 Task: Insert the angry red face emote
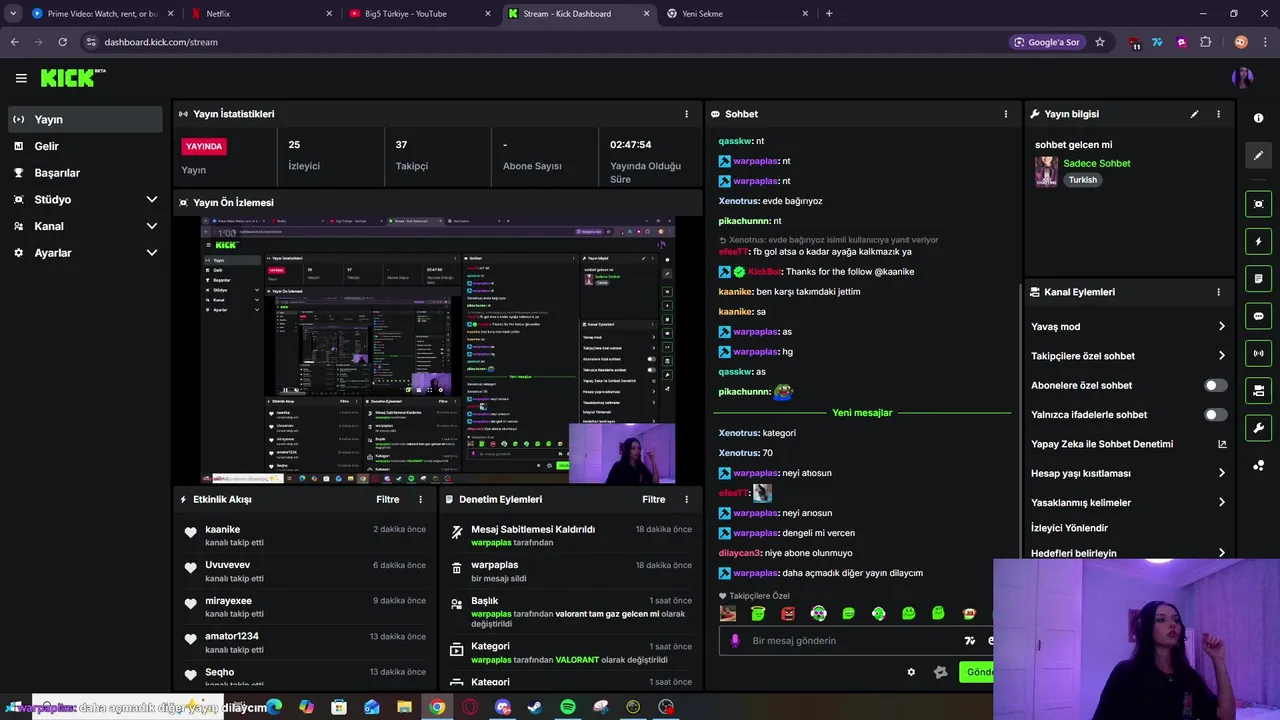tap(788, 613)
